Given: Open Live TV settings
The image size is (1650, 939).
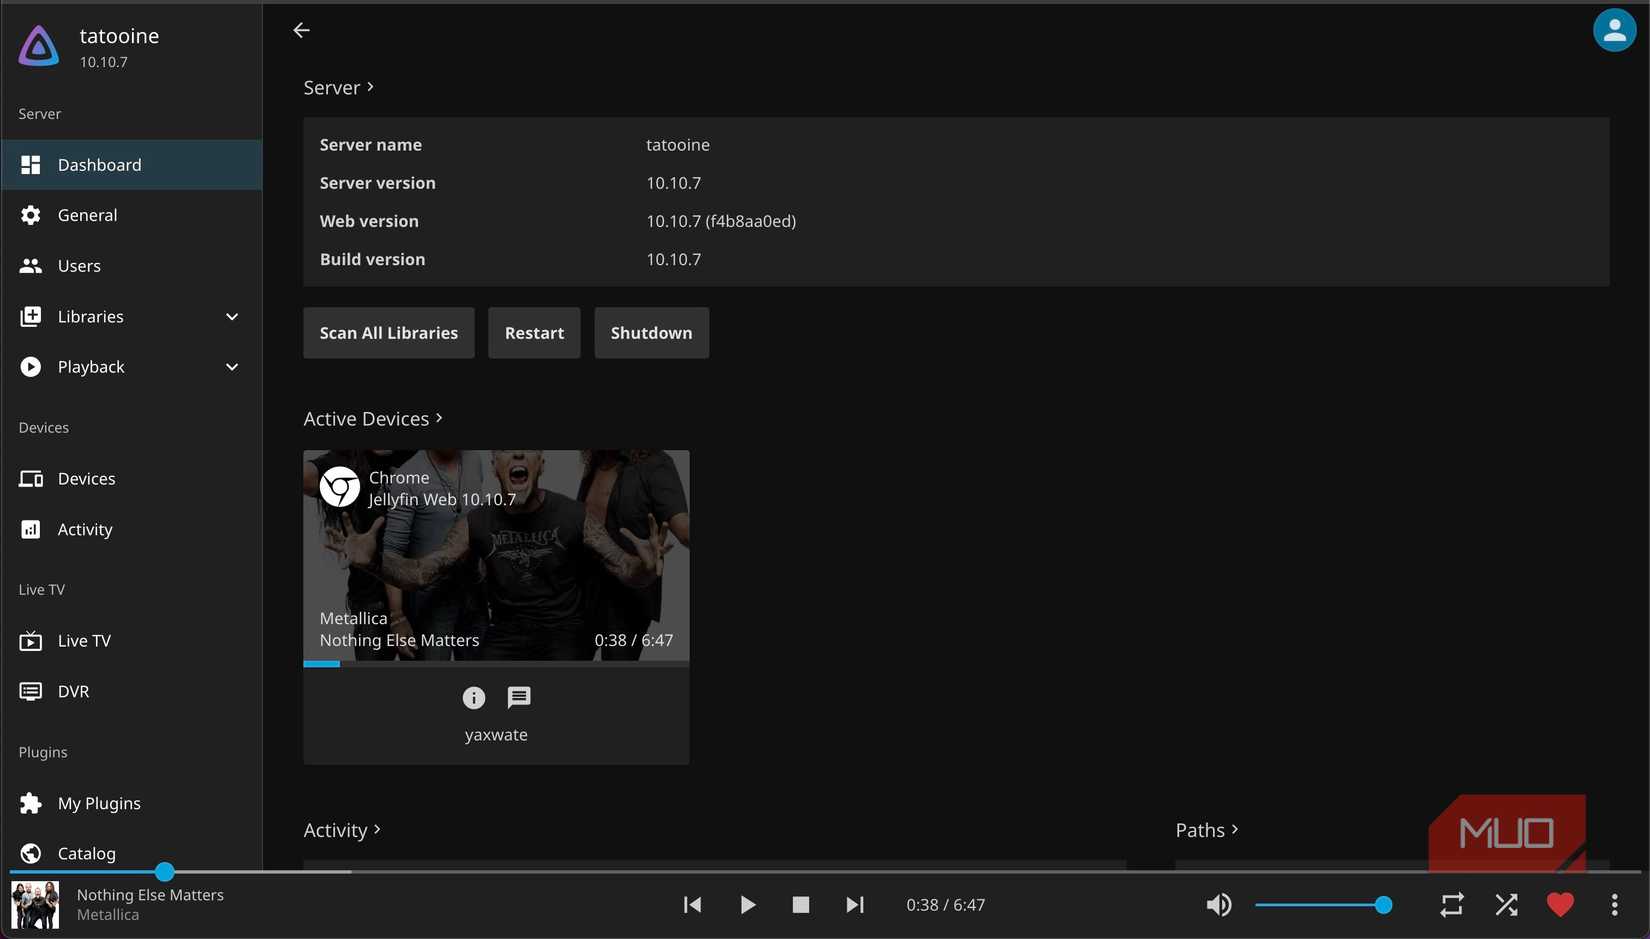Looking at the screenshot, I should (x=132, y=641).
